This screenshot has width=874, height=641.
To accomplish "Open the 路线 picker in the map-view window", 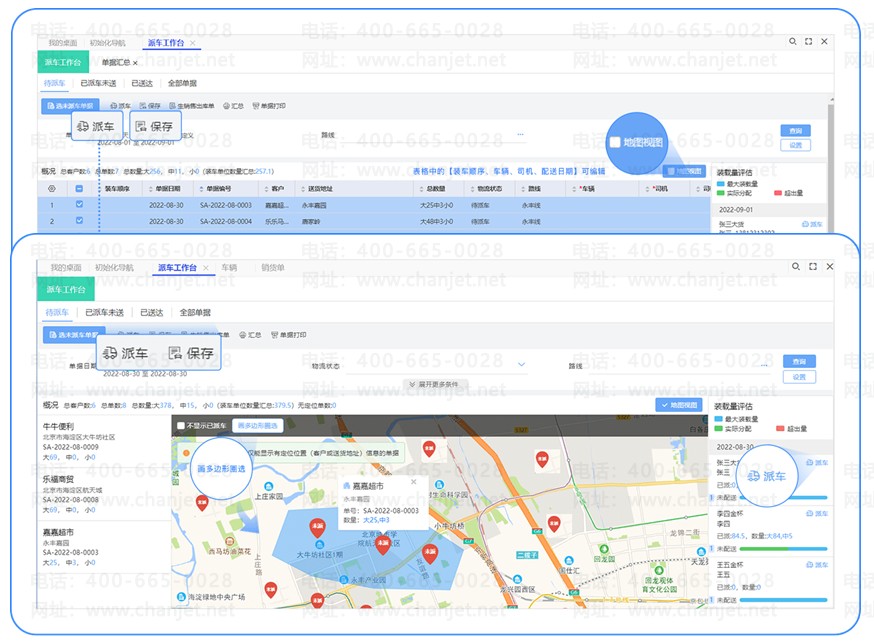I will point(765,365).
